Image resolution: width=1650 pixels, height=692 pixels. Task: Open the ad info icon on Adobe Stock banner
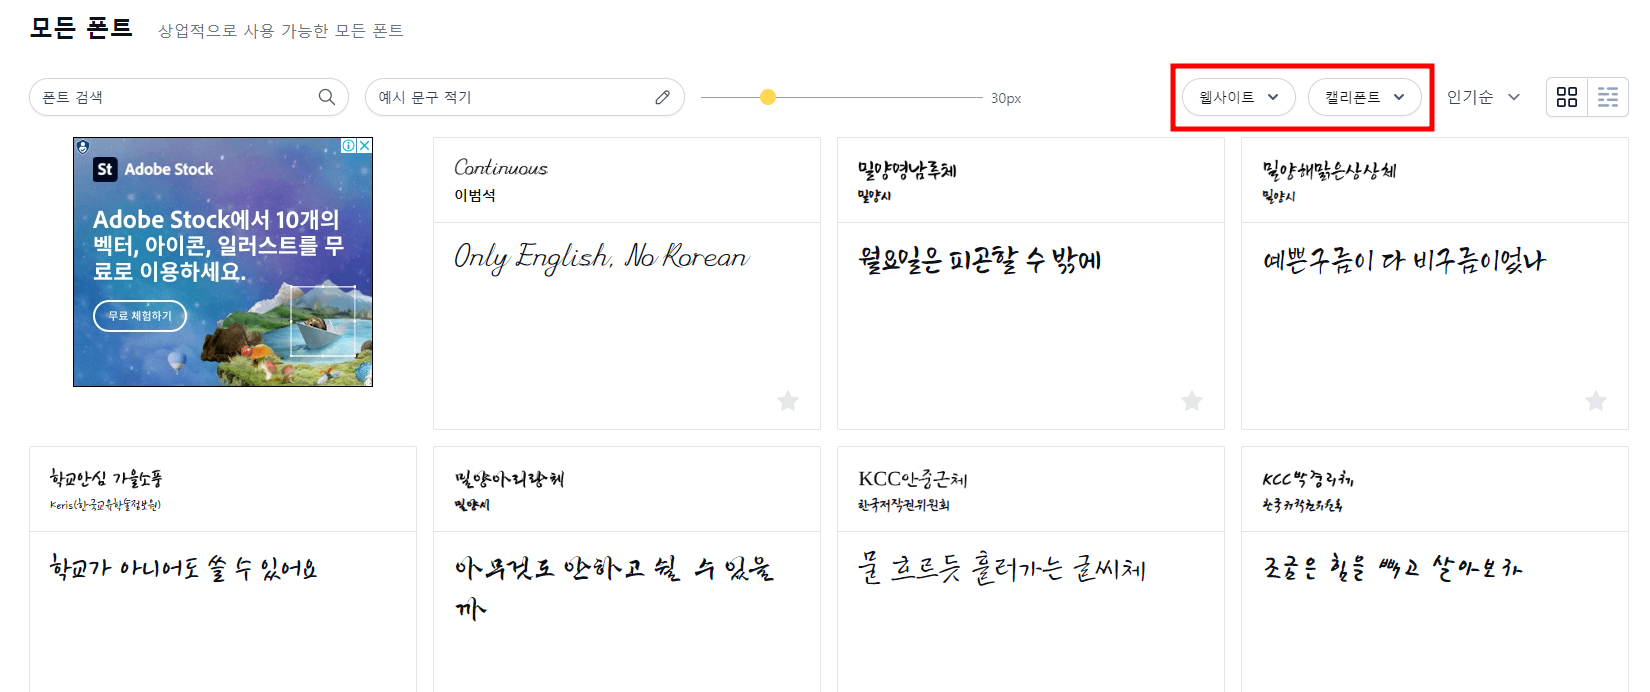(349, 145)
